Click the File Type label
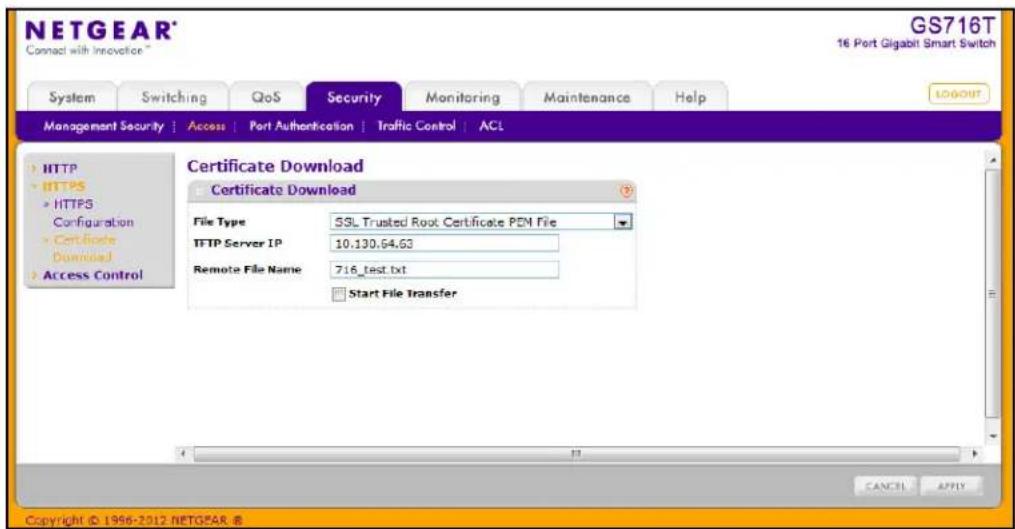This screenshot has width=1015, height=529. click(219, 221)
